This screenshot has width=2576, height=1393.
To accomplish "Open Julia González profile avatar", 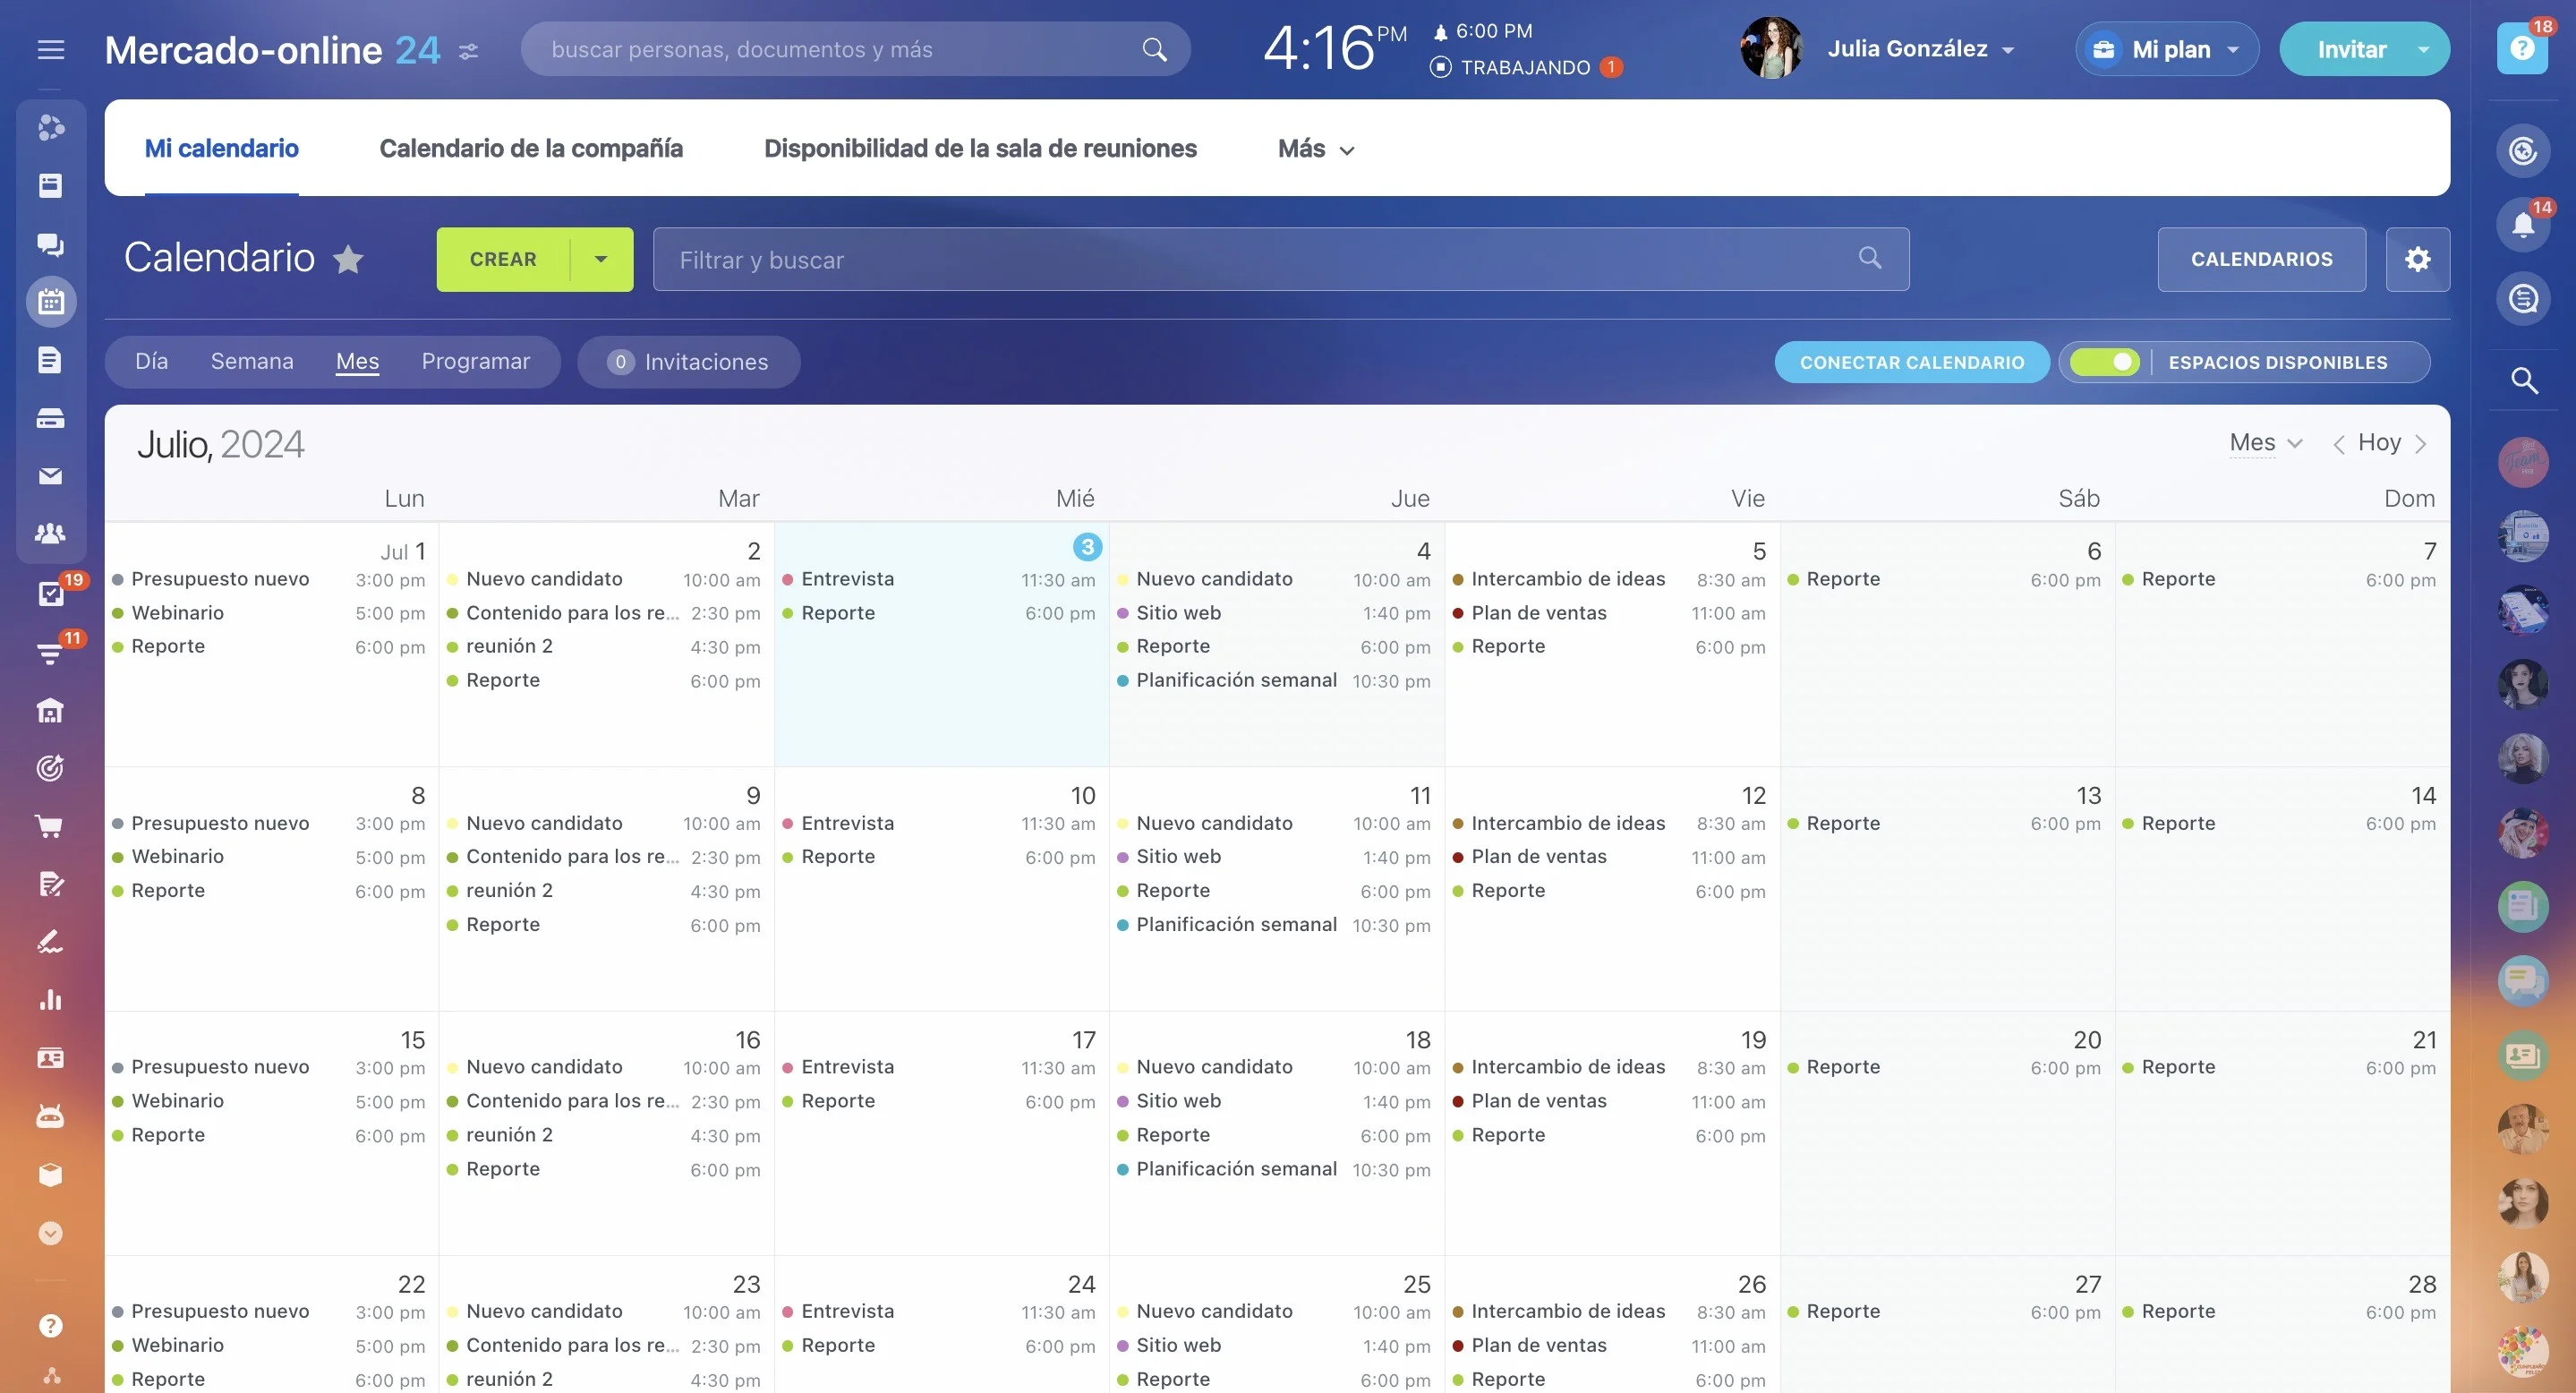I will (1771, 48).
